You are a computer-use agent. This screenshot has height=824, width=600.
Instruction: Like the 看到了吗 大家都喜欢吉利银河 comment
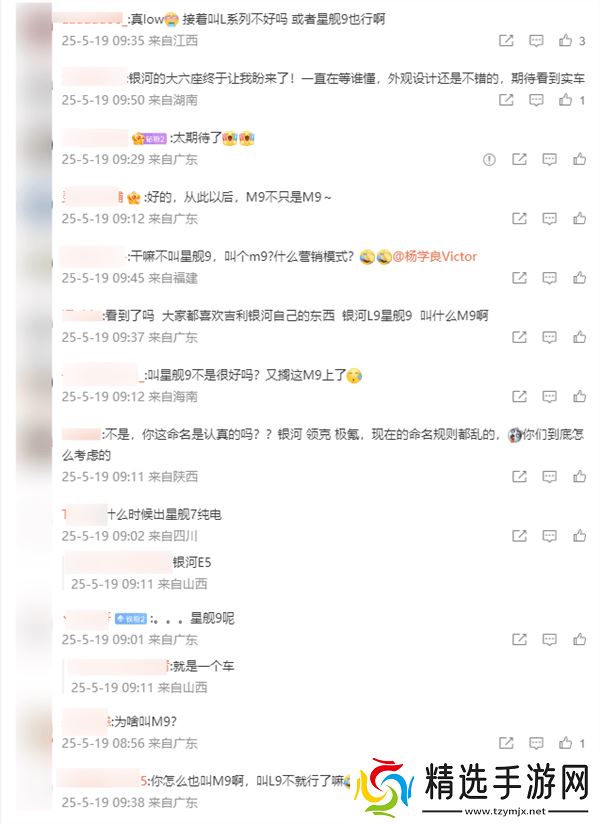tap(580, 337)
